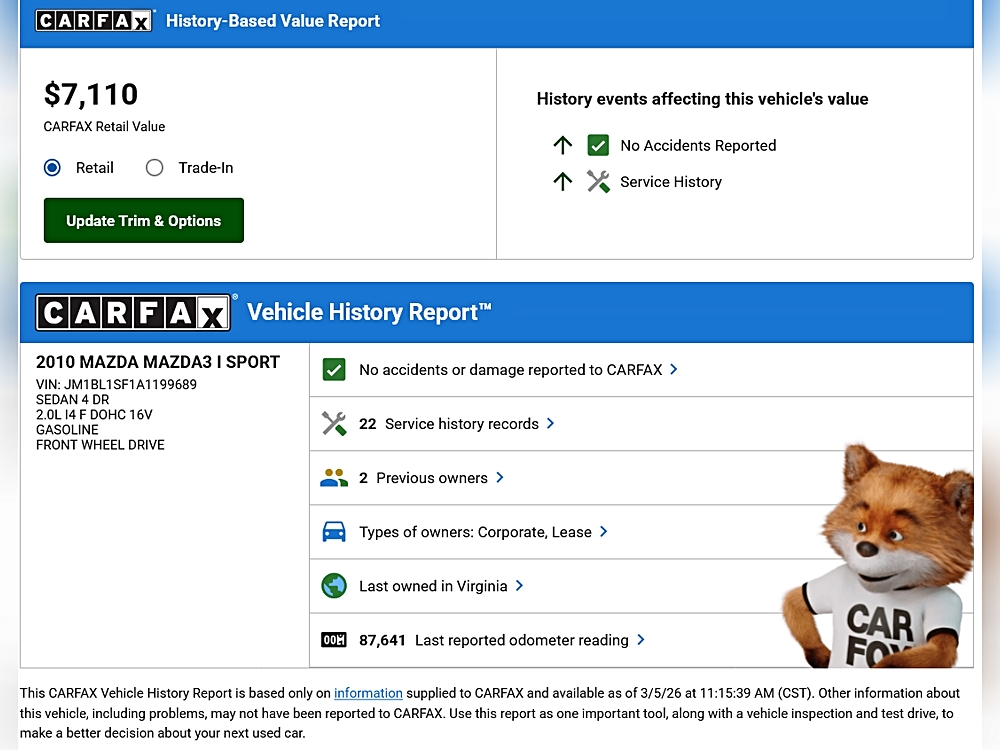Open the Previous owners section

tap(431, 478)
